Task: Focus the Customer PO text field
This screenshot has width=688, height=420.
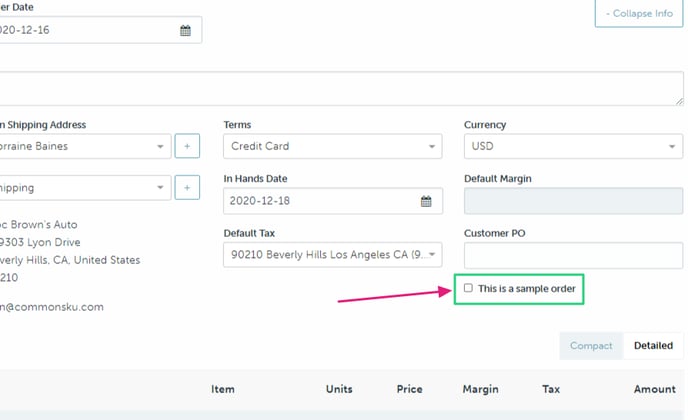Action: (x=572, y=255)
